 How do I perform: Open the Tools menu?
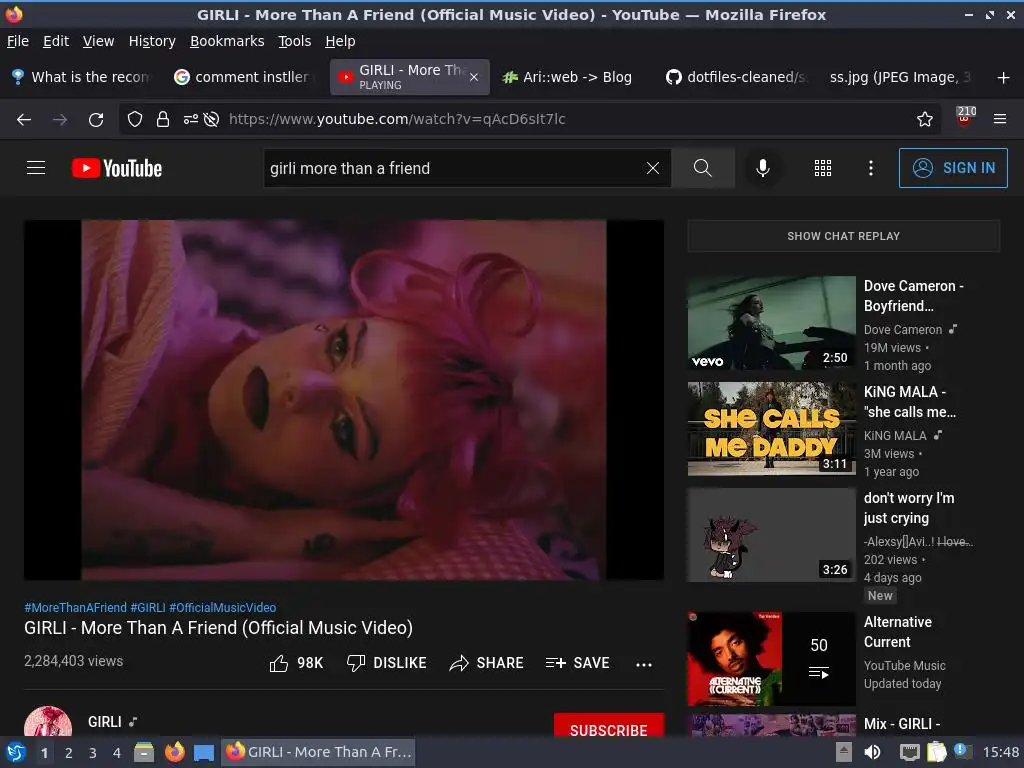[x=295, y=41]
